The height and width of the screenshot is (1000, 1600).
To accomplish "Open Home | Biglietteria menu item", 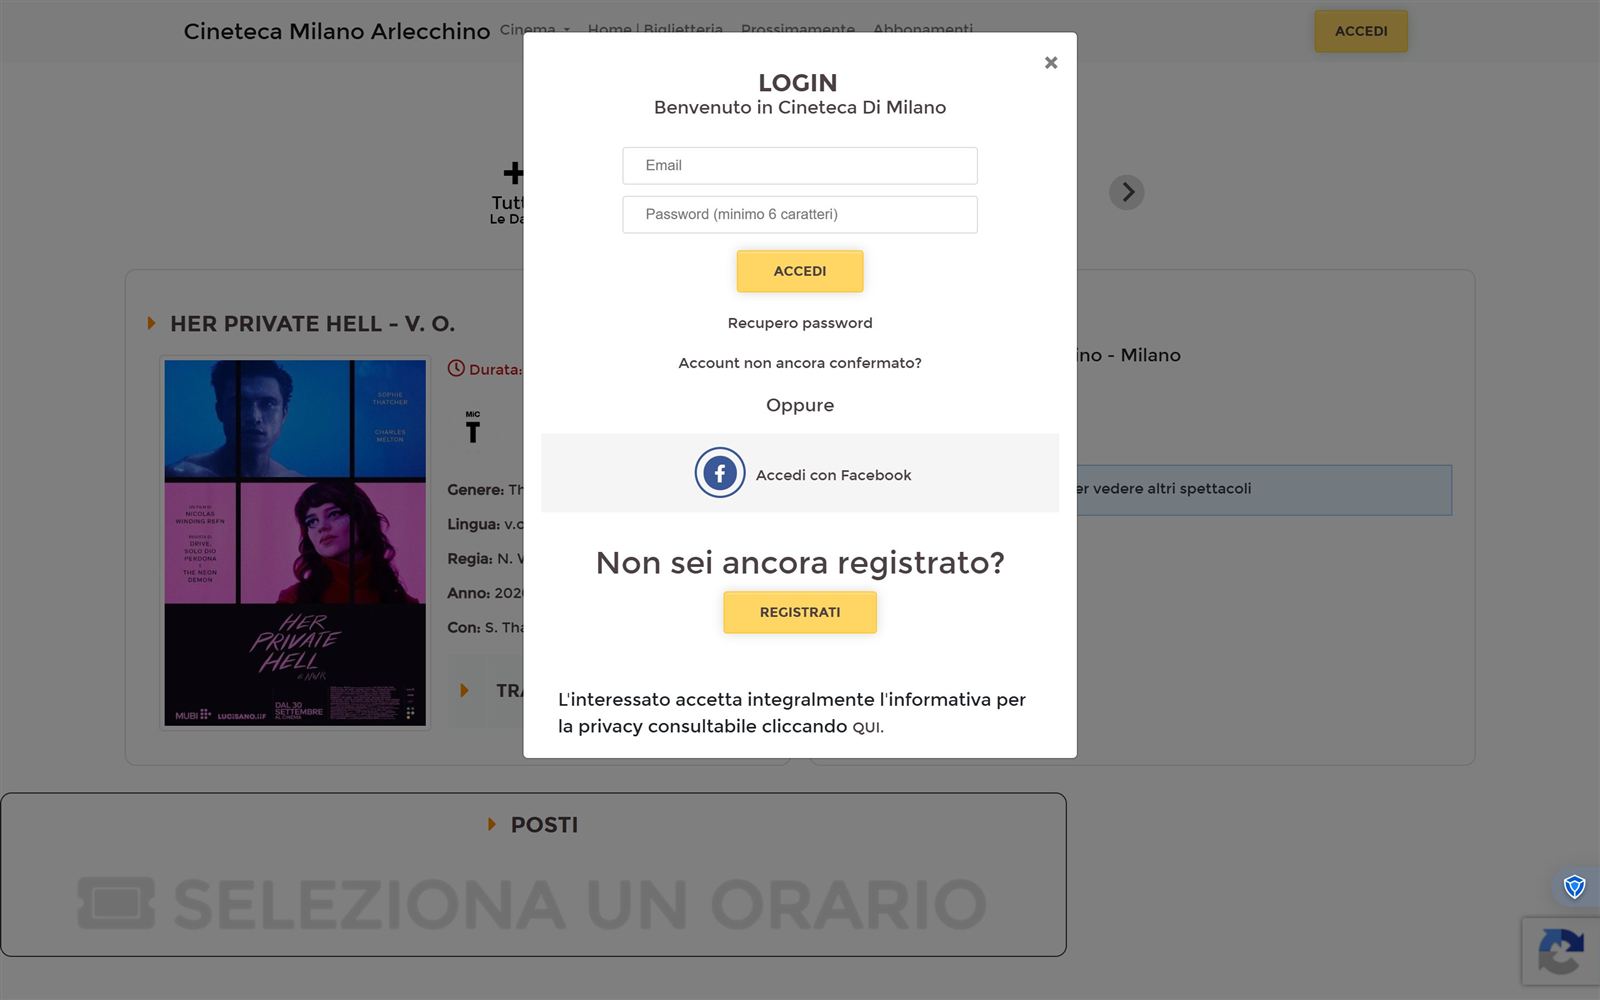I will click(x=655, y=29).
